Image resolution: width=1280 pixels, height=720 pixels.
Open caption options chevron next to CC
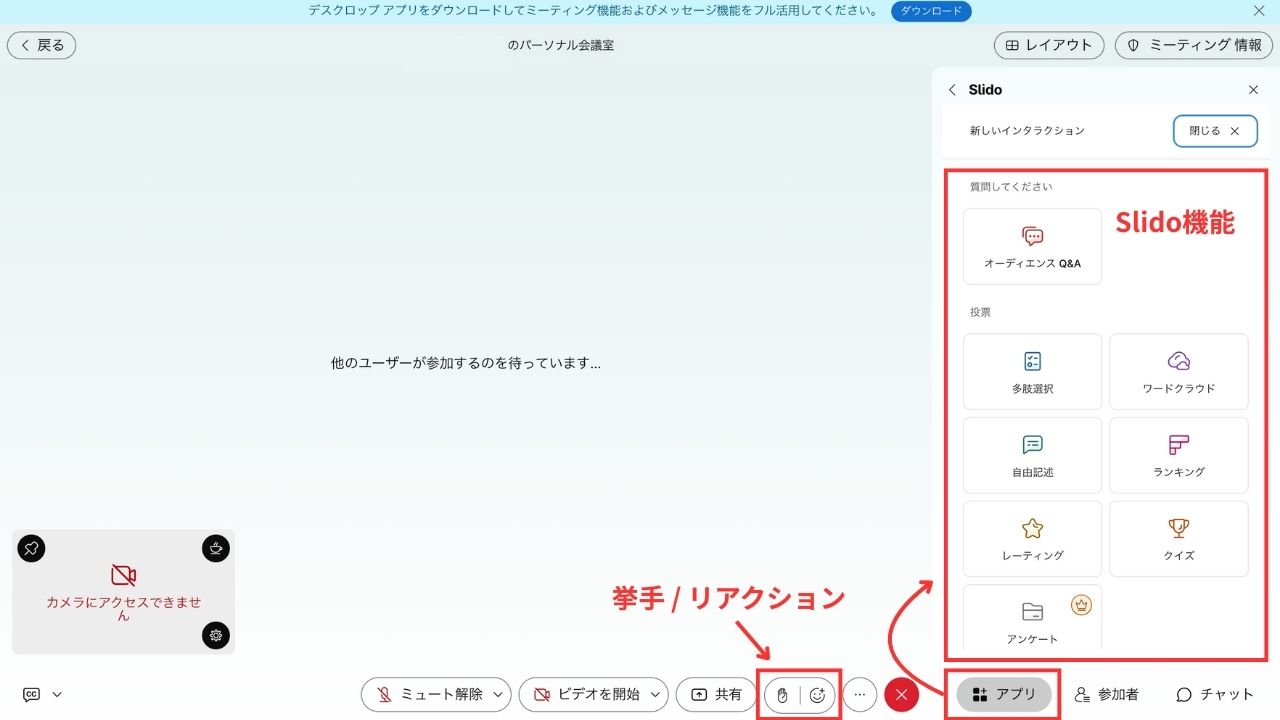tap(57, 695)
